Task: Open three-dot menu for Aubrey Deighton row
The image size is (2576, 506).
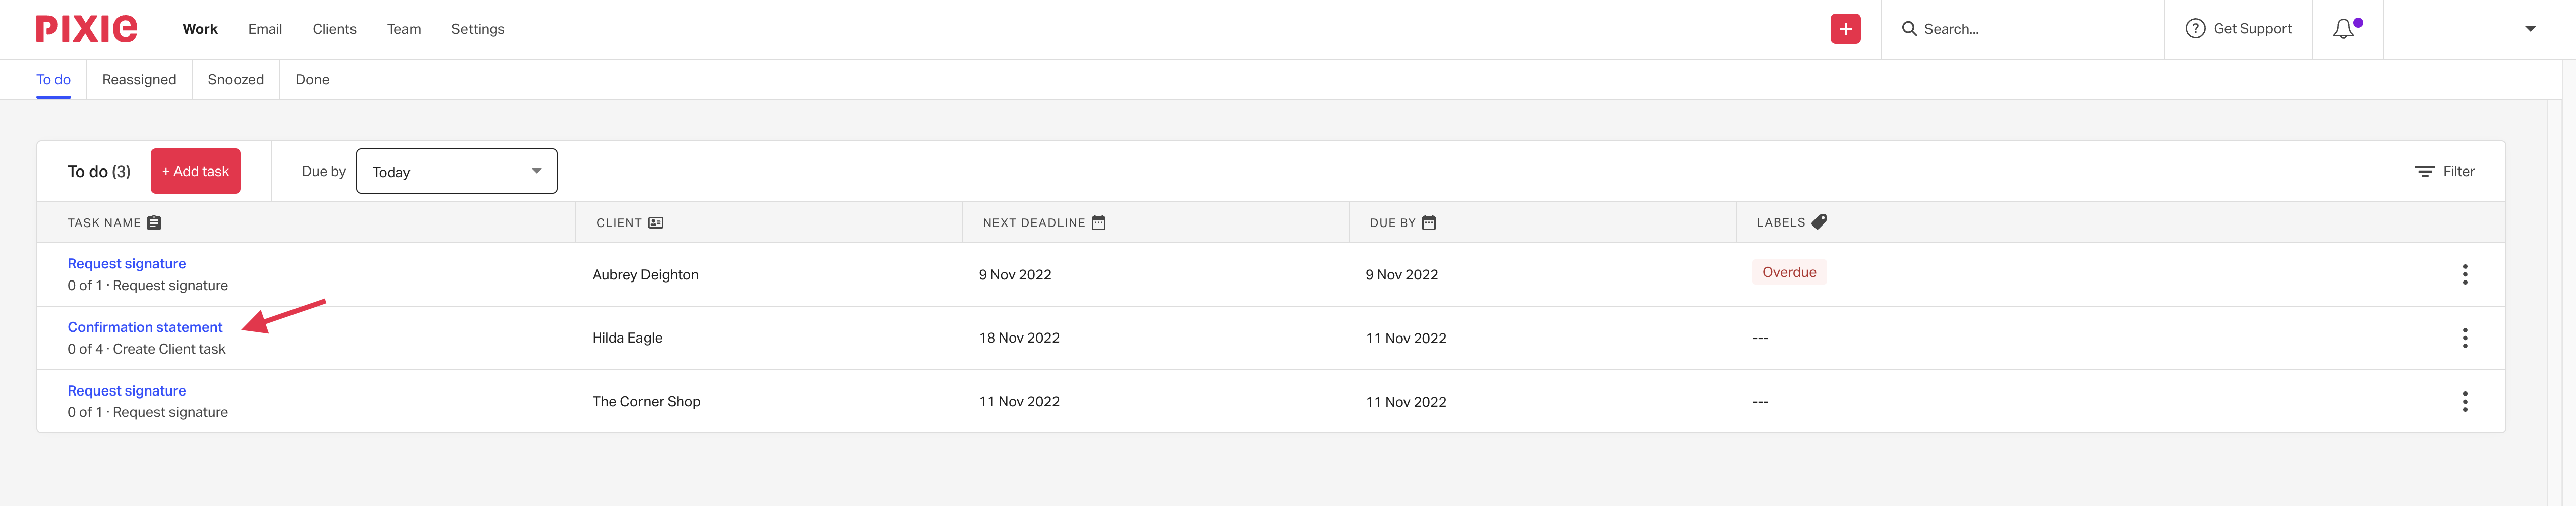Action: (2465, 274)
